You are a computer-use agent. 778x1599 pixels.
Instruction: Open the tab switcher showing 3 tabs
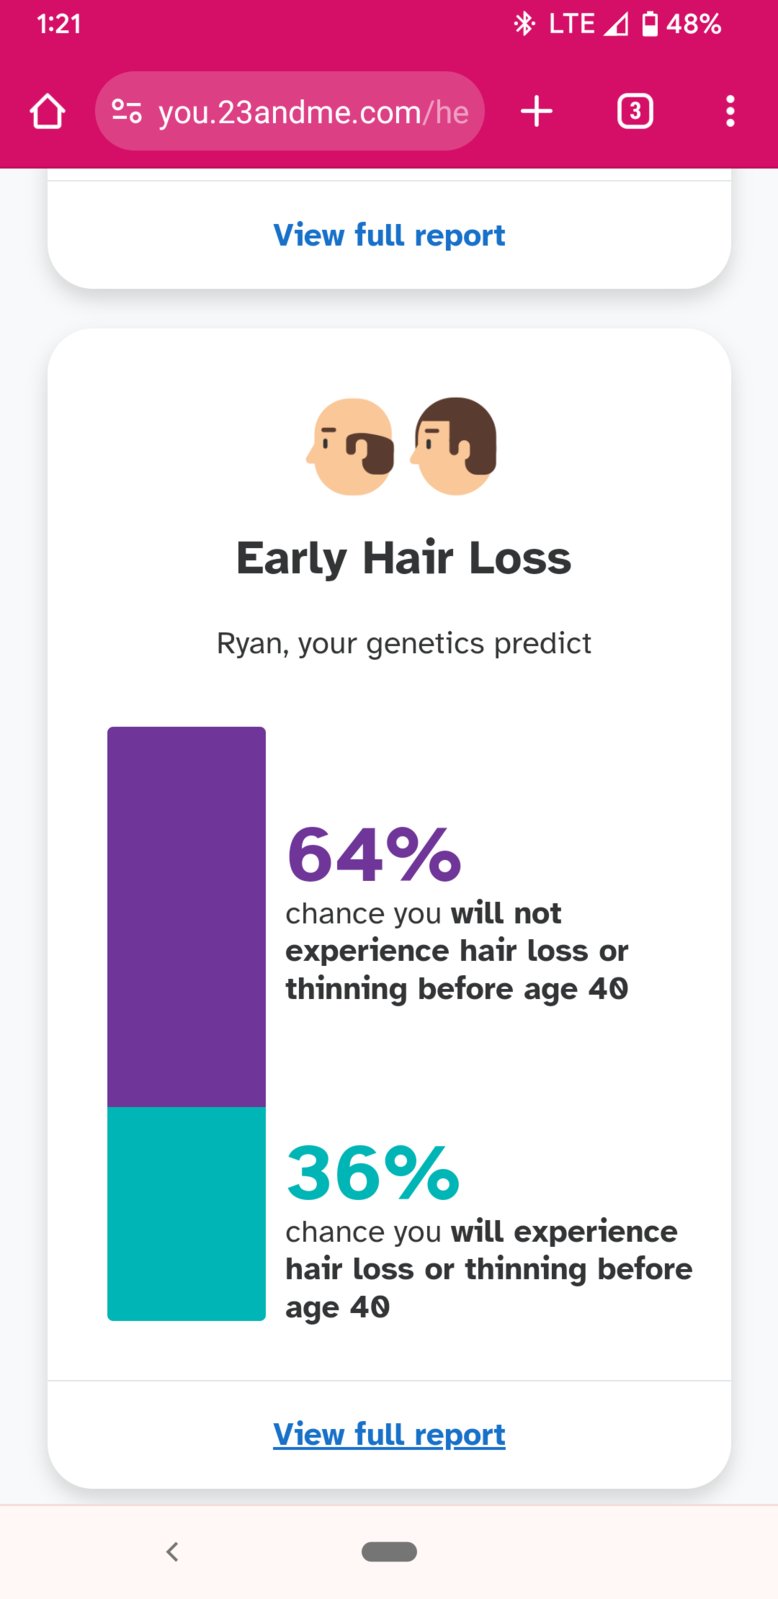(635, 111)
